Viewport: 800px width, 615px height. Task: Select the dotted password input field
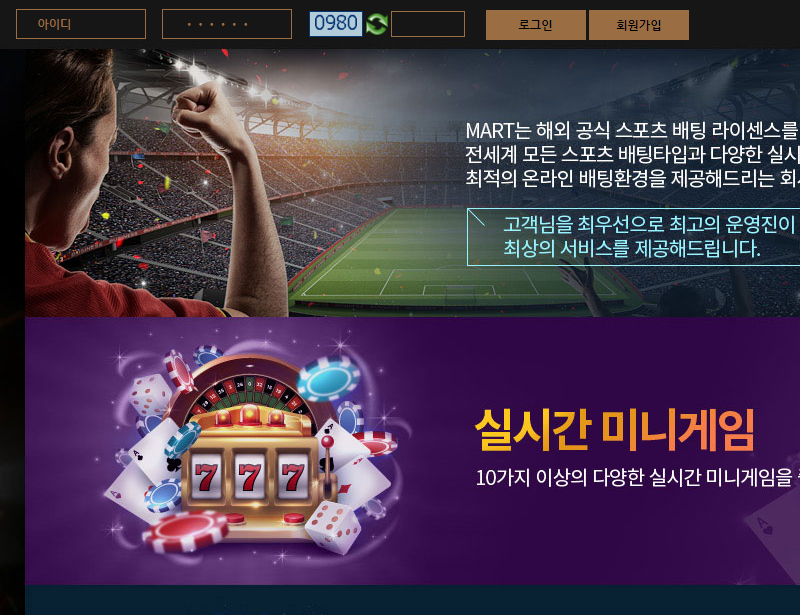[x=227, y=24]
